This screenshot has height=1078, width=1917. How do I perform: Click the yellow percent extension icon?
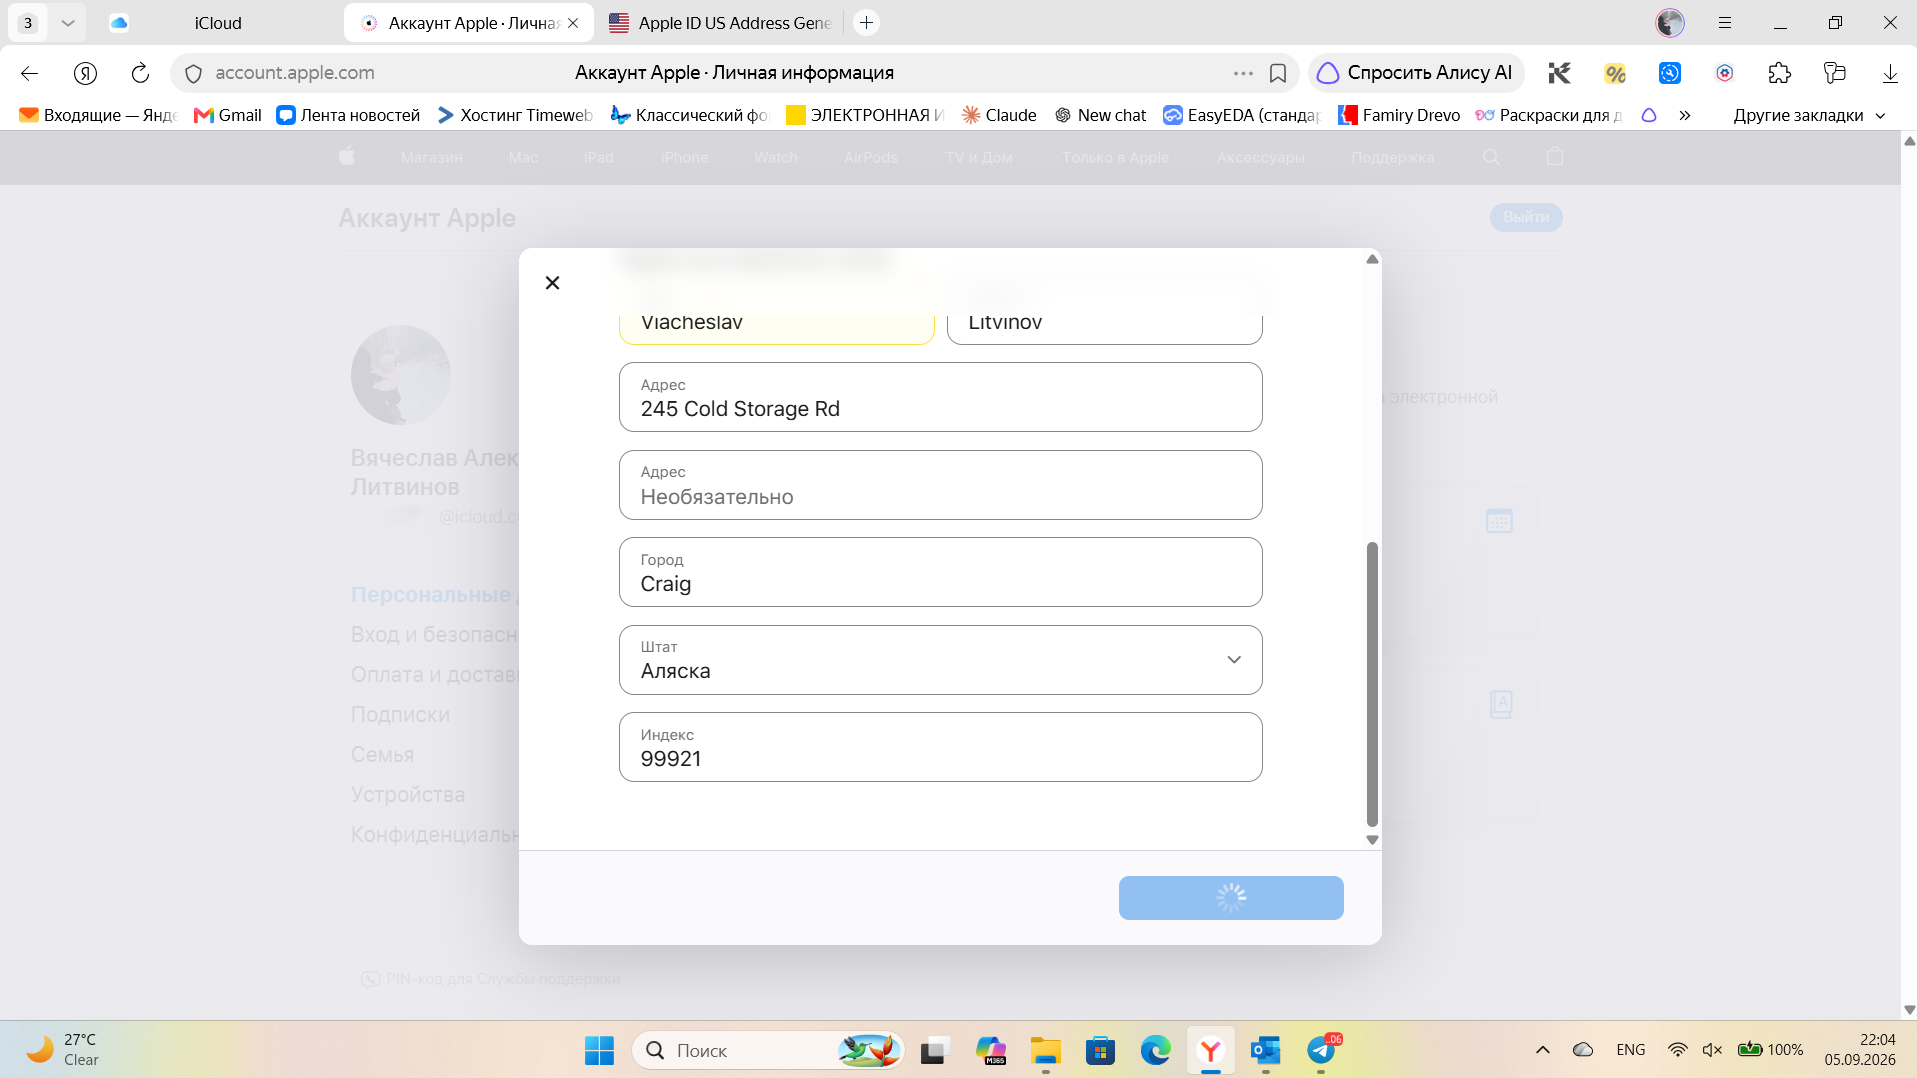point(1614,73)
